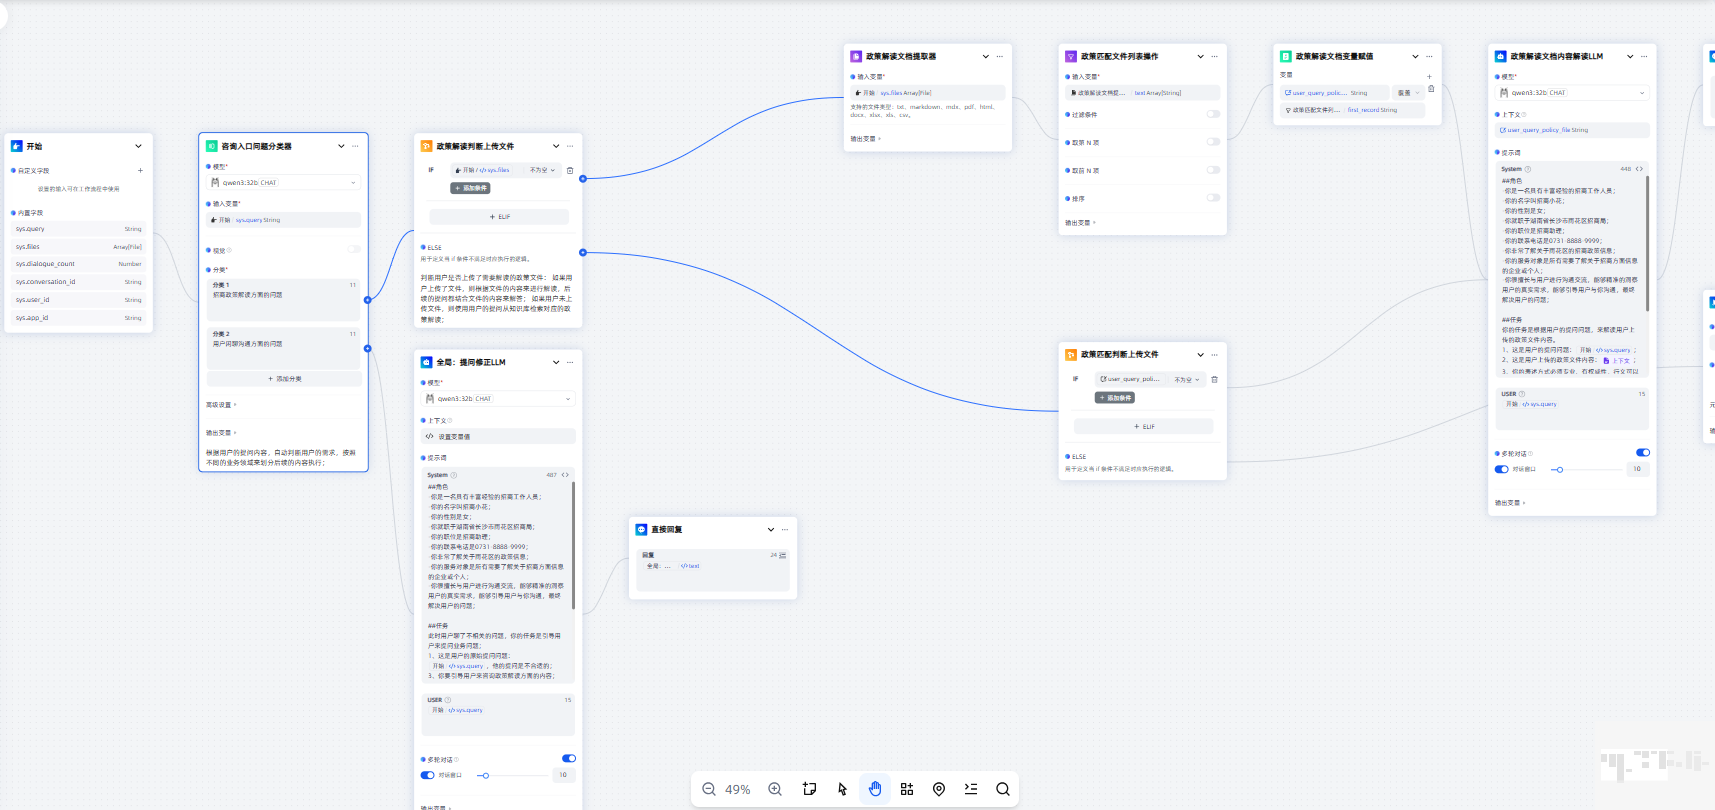Collapse the 开始 node chevron
The width and height of the screenshot is (1715, 810).
(x=138, y=146)
